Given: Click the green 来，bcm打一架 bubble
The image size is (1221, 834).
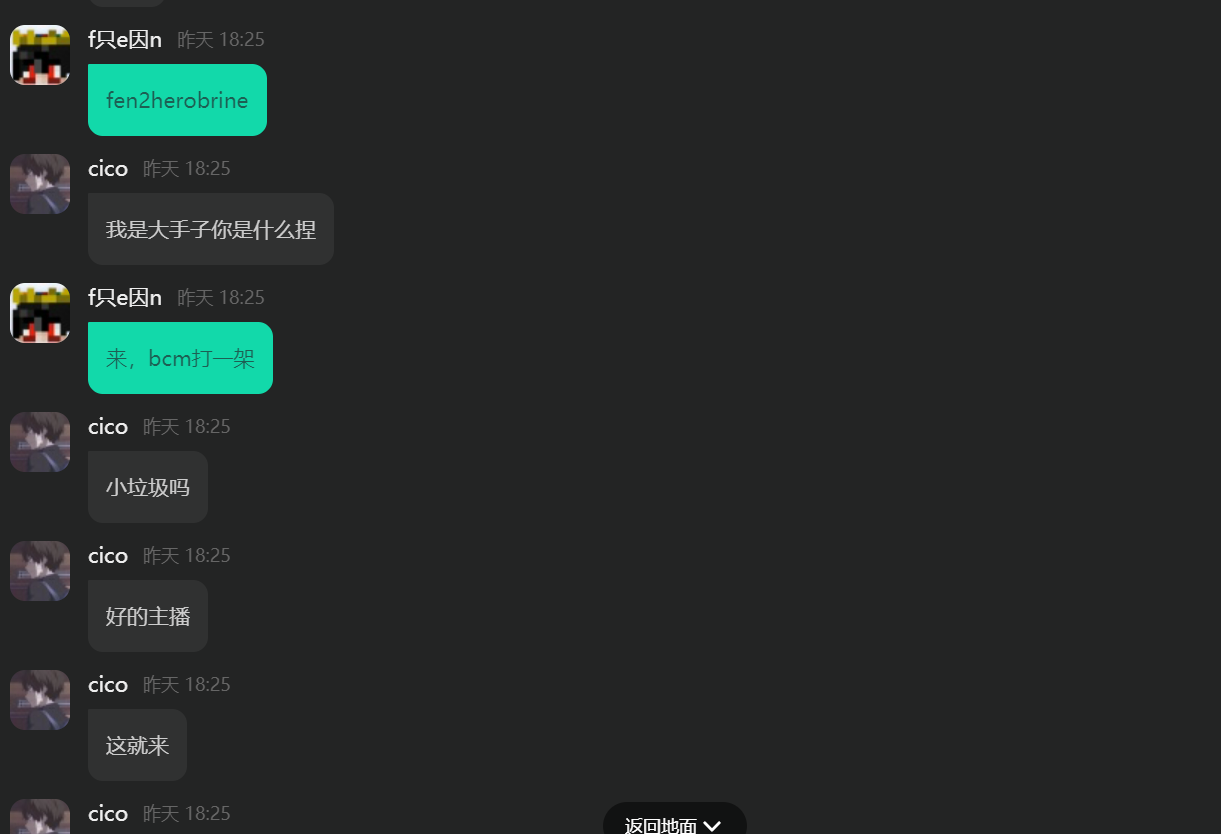Looking at the screenshot, I should tap(180, 358).
